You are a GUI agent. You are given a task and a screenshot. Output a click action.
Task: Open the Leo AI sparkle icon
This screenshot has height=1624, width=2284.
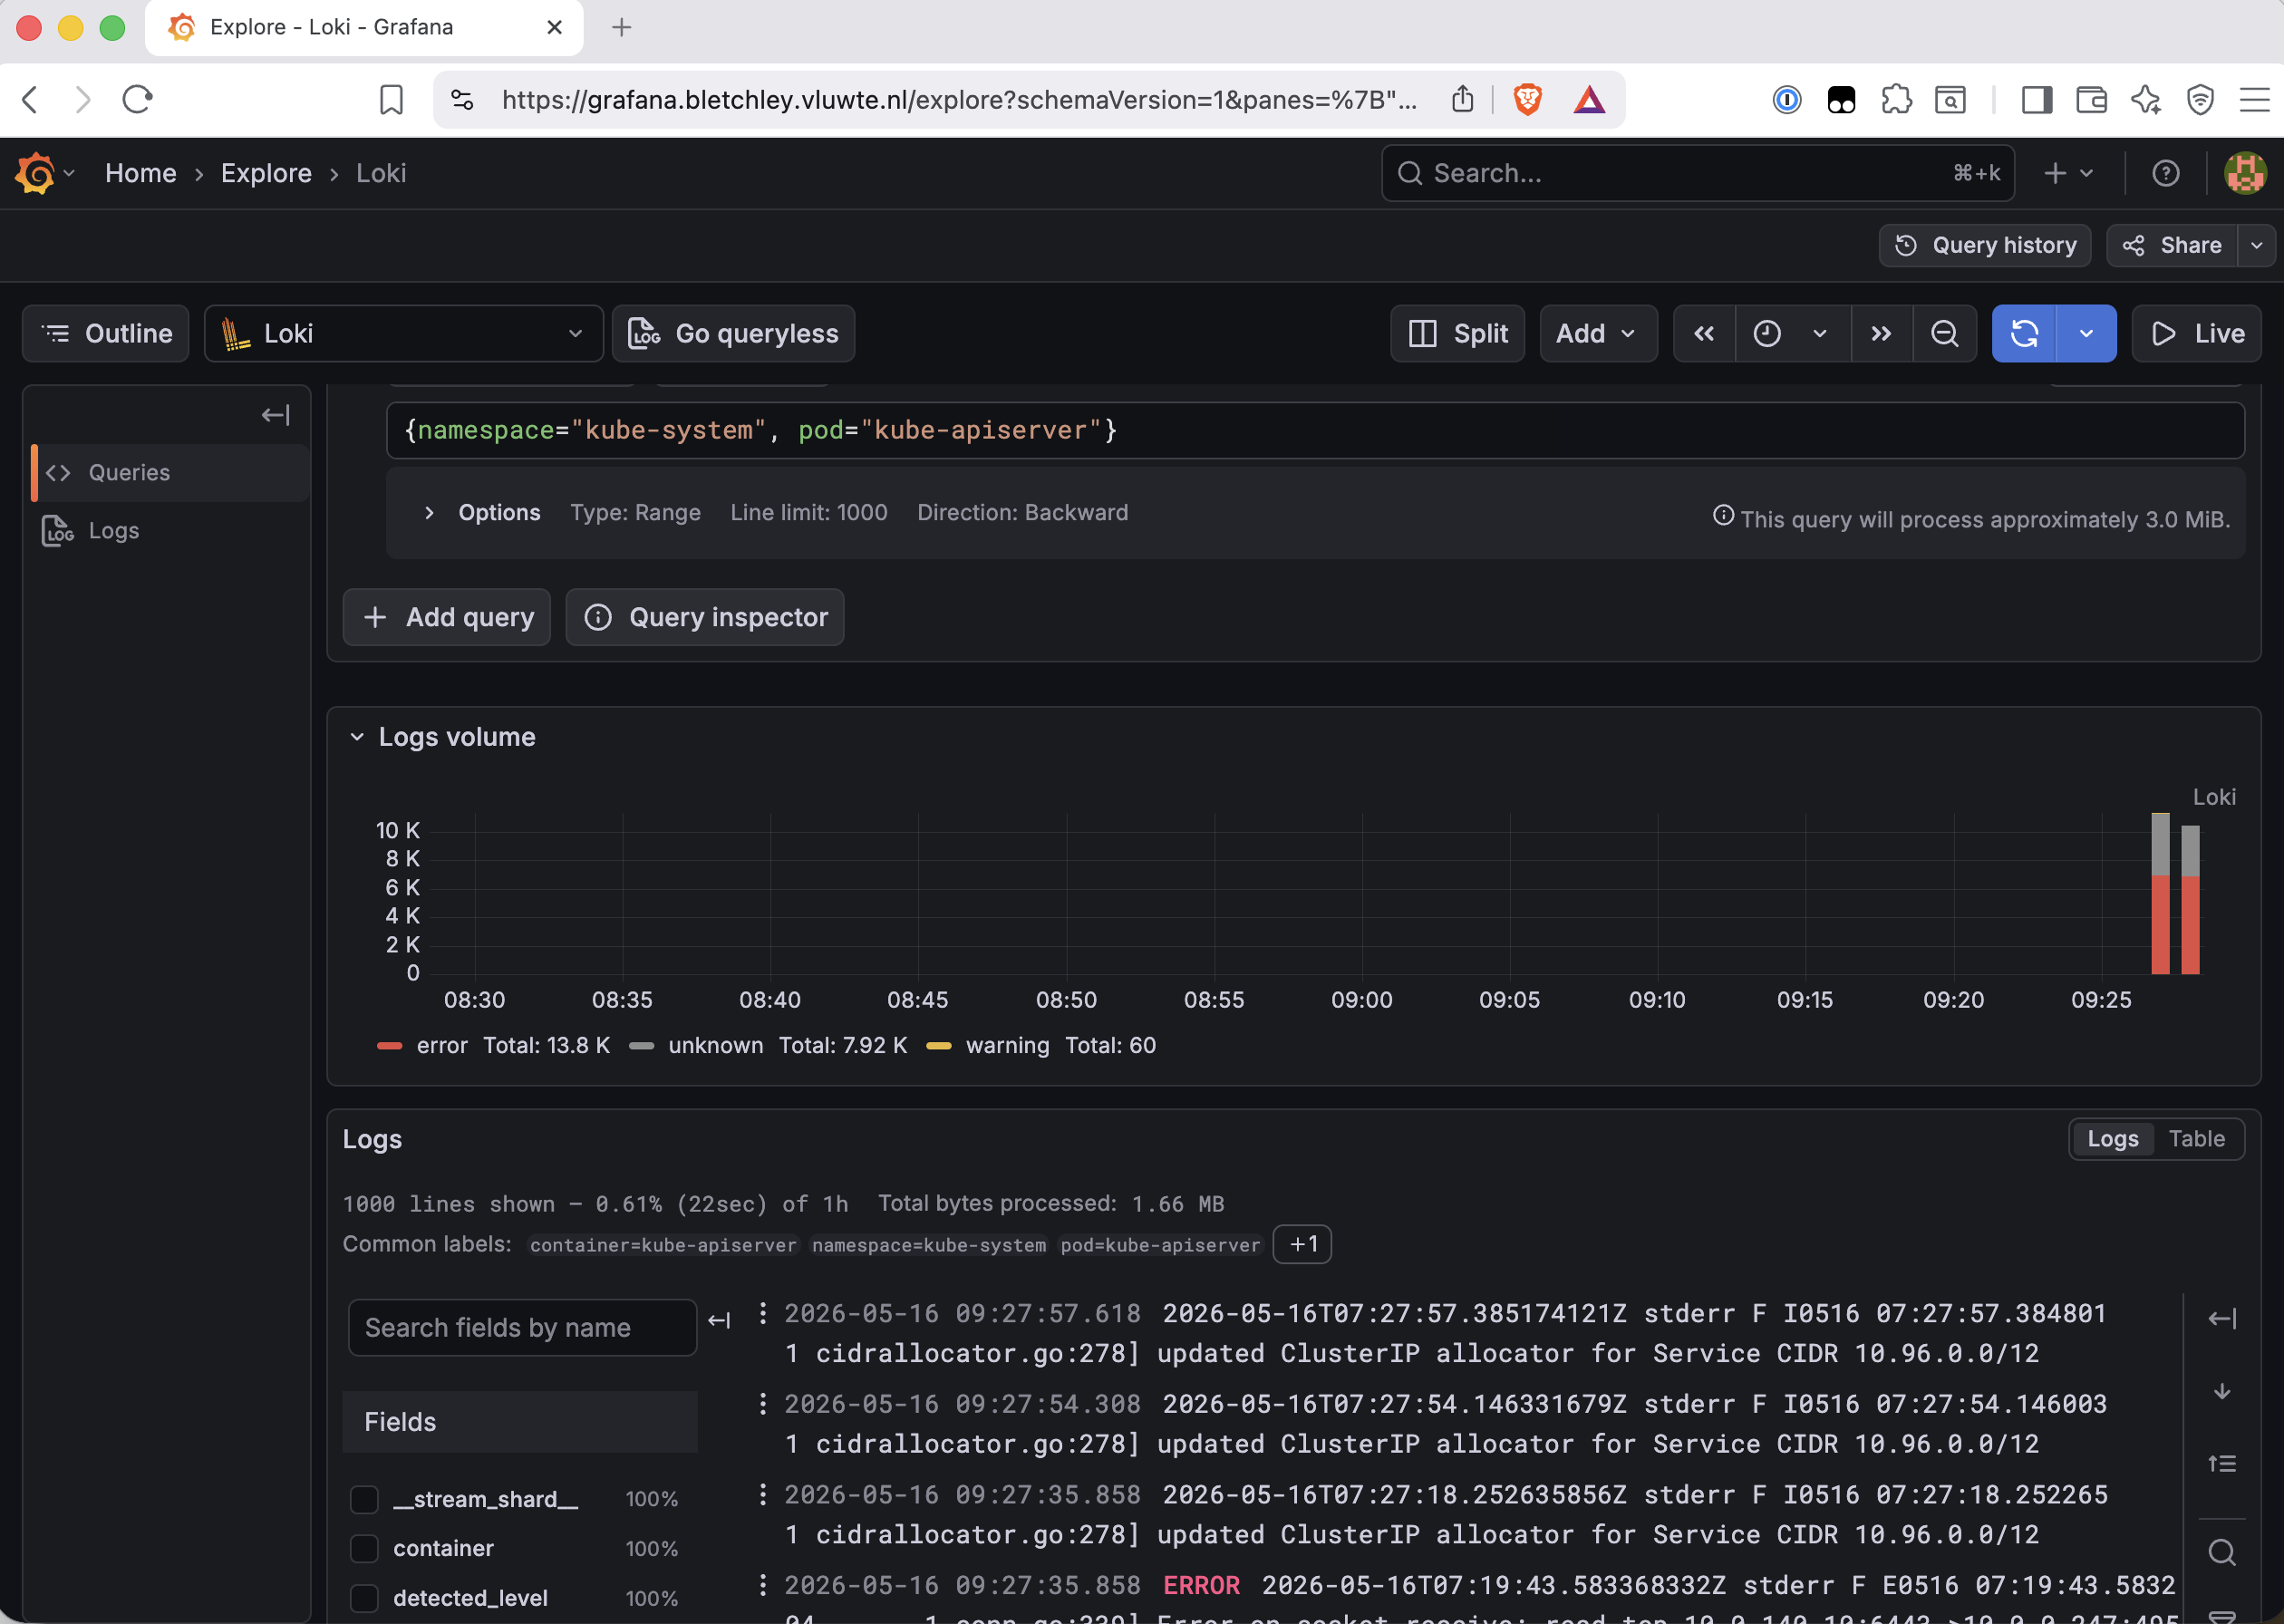pos(2146,99)
